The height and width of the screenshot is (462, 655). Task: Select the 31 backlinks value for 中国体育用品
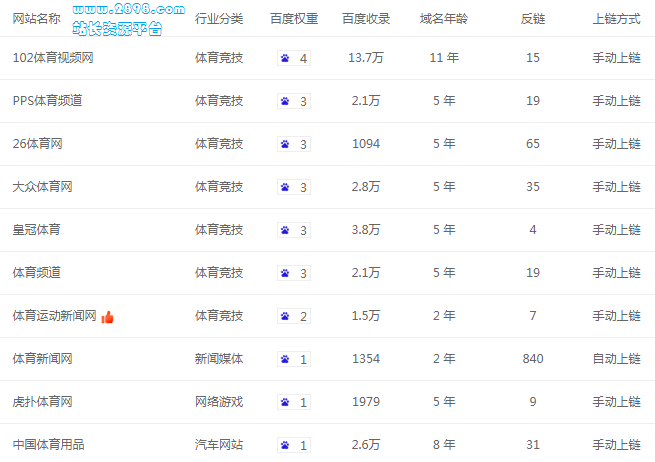click(x=533, y=445)
